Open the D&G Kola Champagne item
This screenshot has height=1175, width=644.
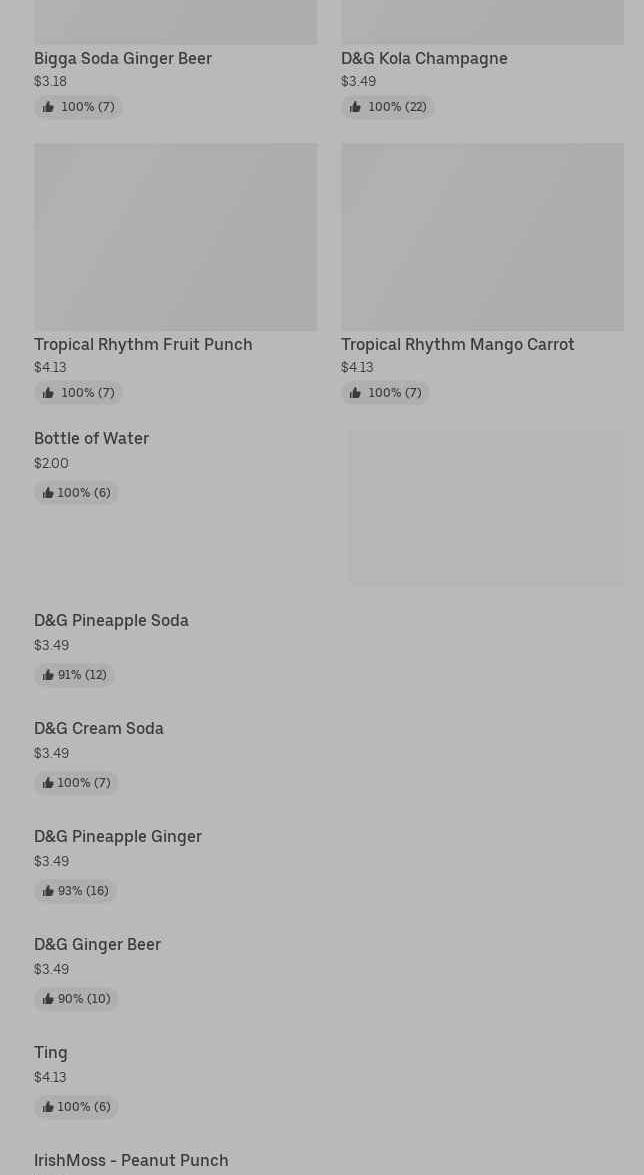click(x=424, y=58)
